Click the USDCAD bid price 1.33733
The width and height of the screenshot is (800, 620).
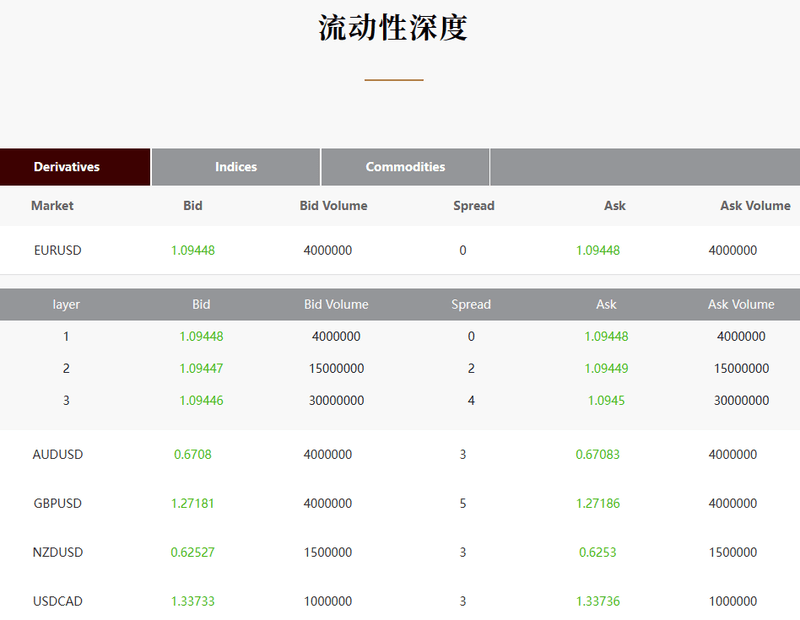(192, 601)
